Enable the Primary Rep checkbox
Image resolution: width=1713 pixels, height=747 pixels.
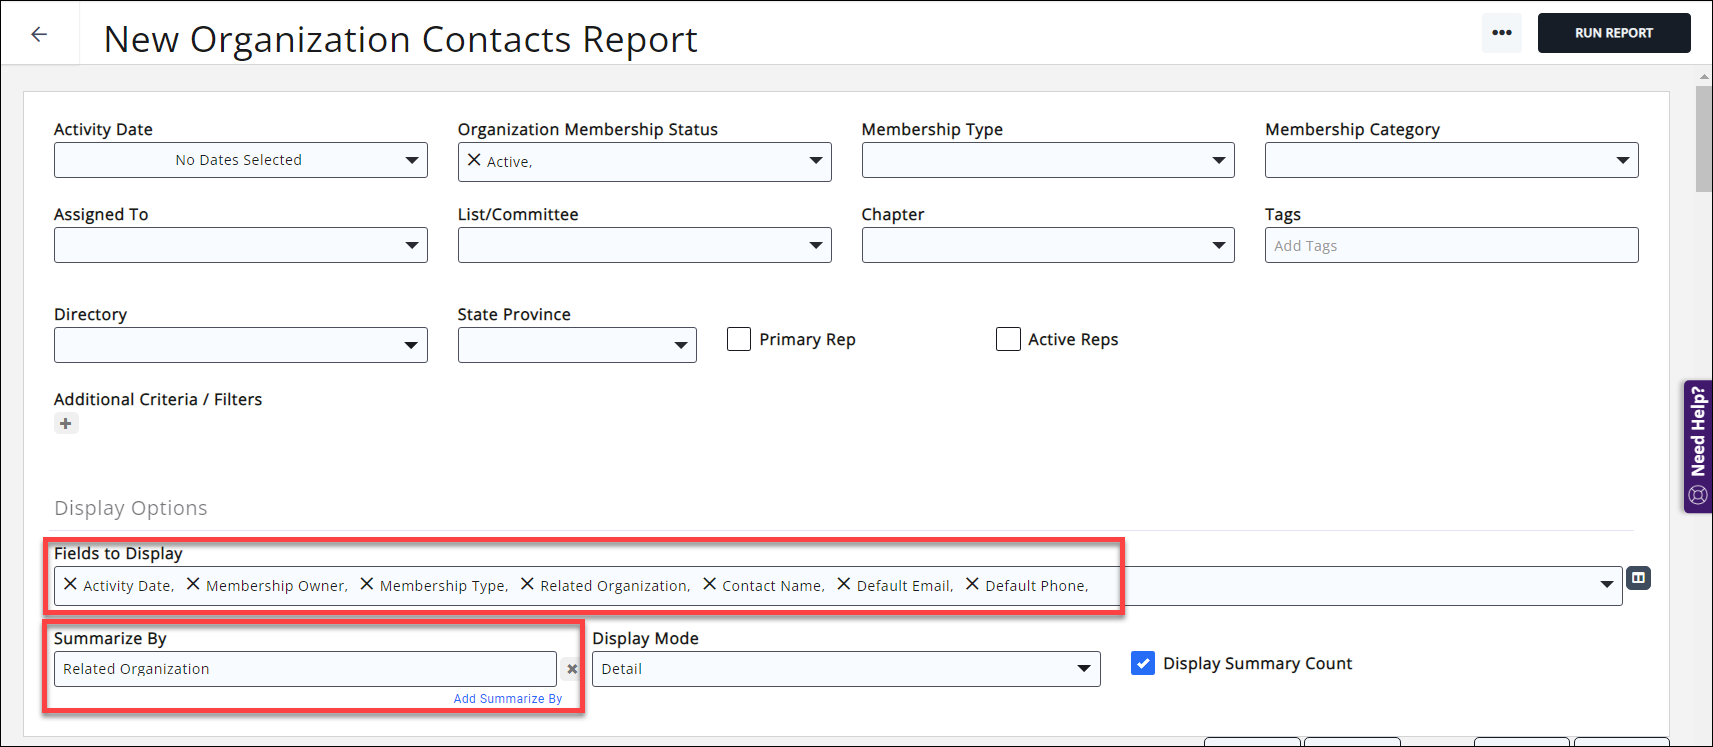coord(739,339)
